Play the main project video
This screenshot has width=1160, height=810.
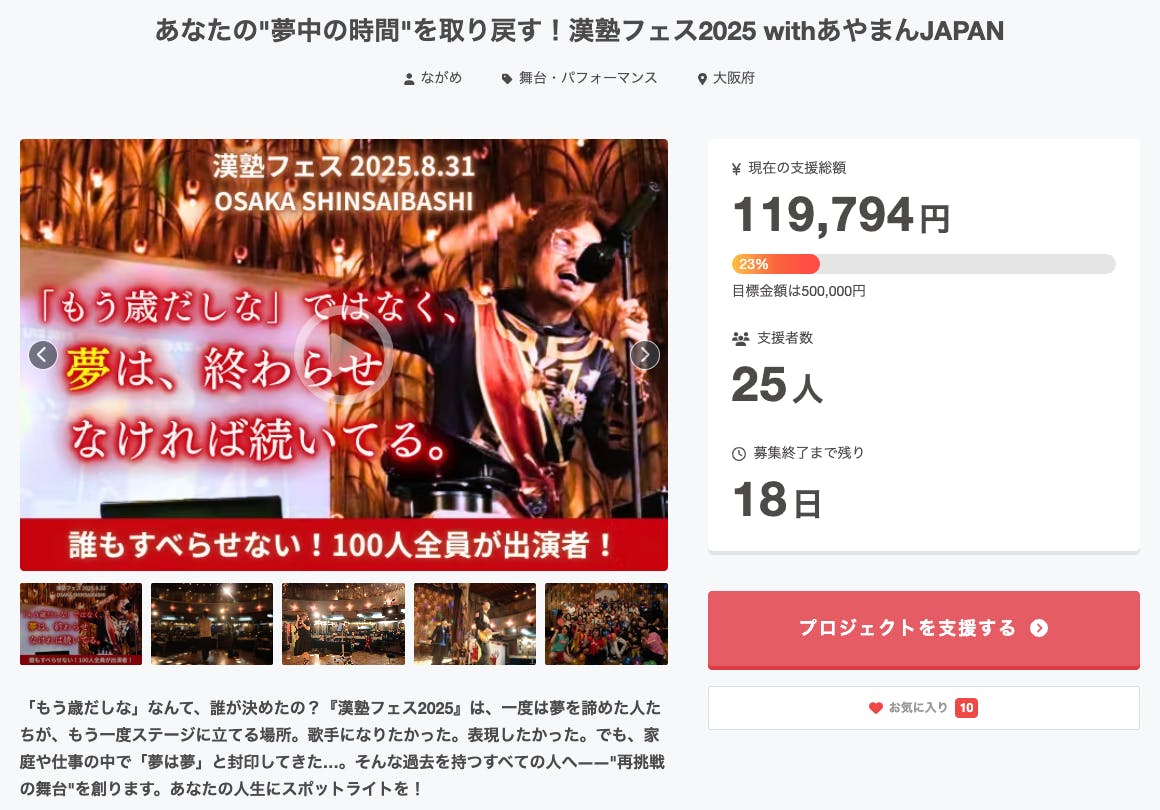pyautogui.click(x=343, y=355)
